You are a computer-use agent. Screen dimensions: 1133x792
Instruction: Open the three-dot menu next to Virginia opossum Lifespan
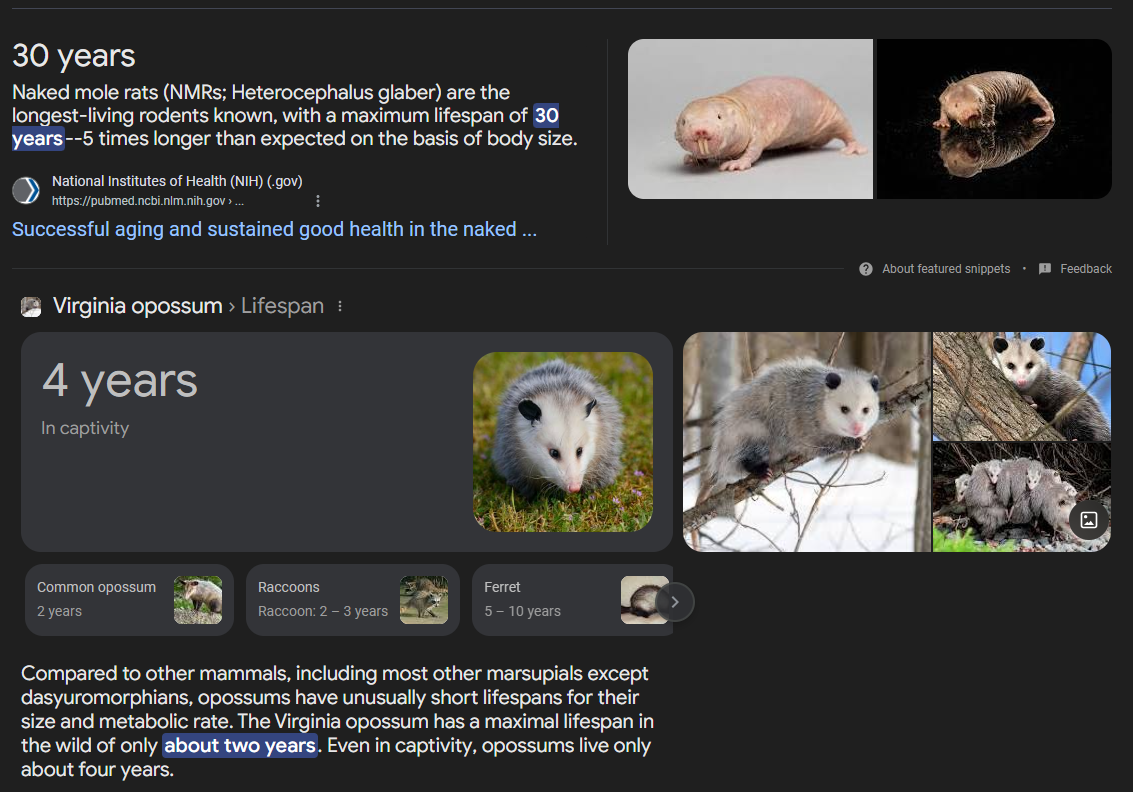coord(340,306)
